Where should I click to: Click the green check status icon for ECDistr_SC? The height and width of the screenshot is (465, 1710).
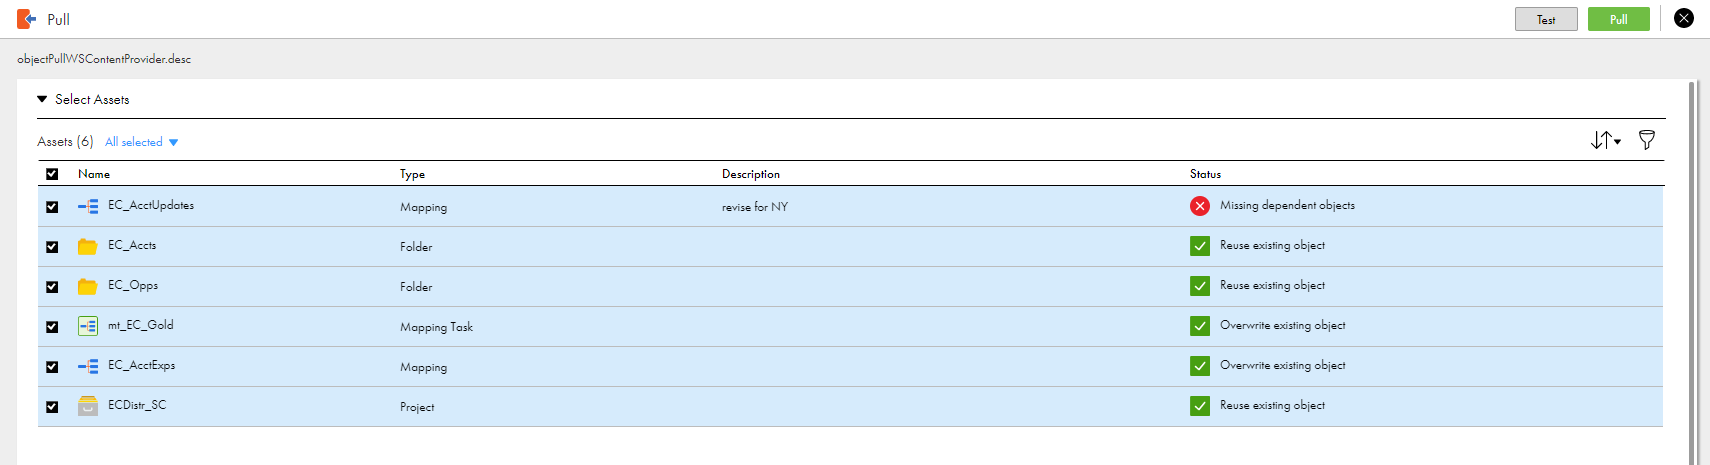1200,406
